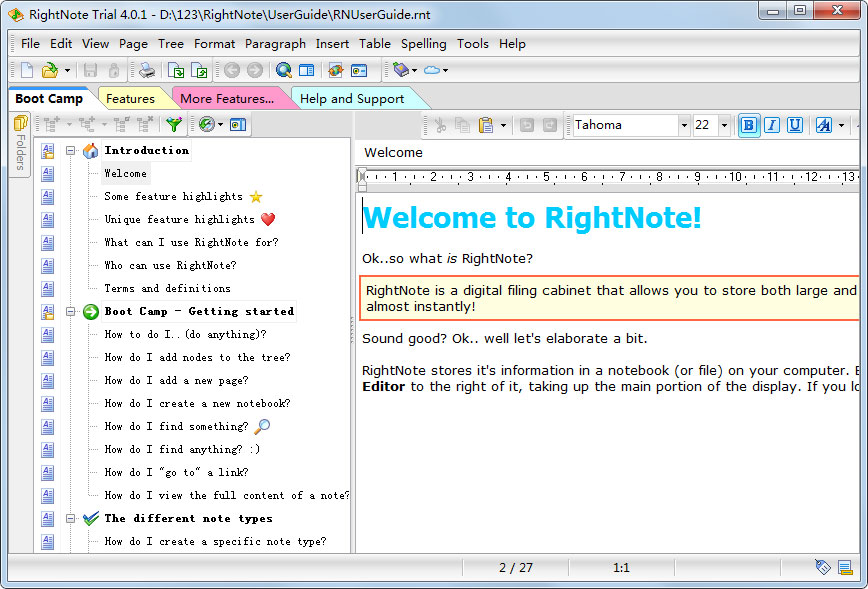Open the dropdown next to the compass icon
This screenshot has height=589, width=868.
coord(220,125)
